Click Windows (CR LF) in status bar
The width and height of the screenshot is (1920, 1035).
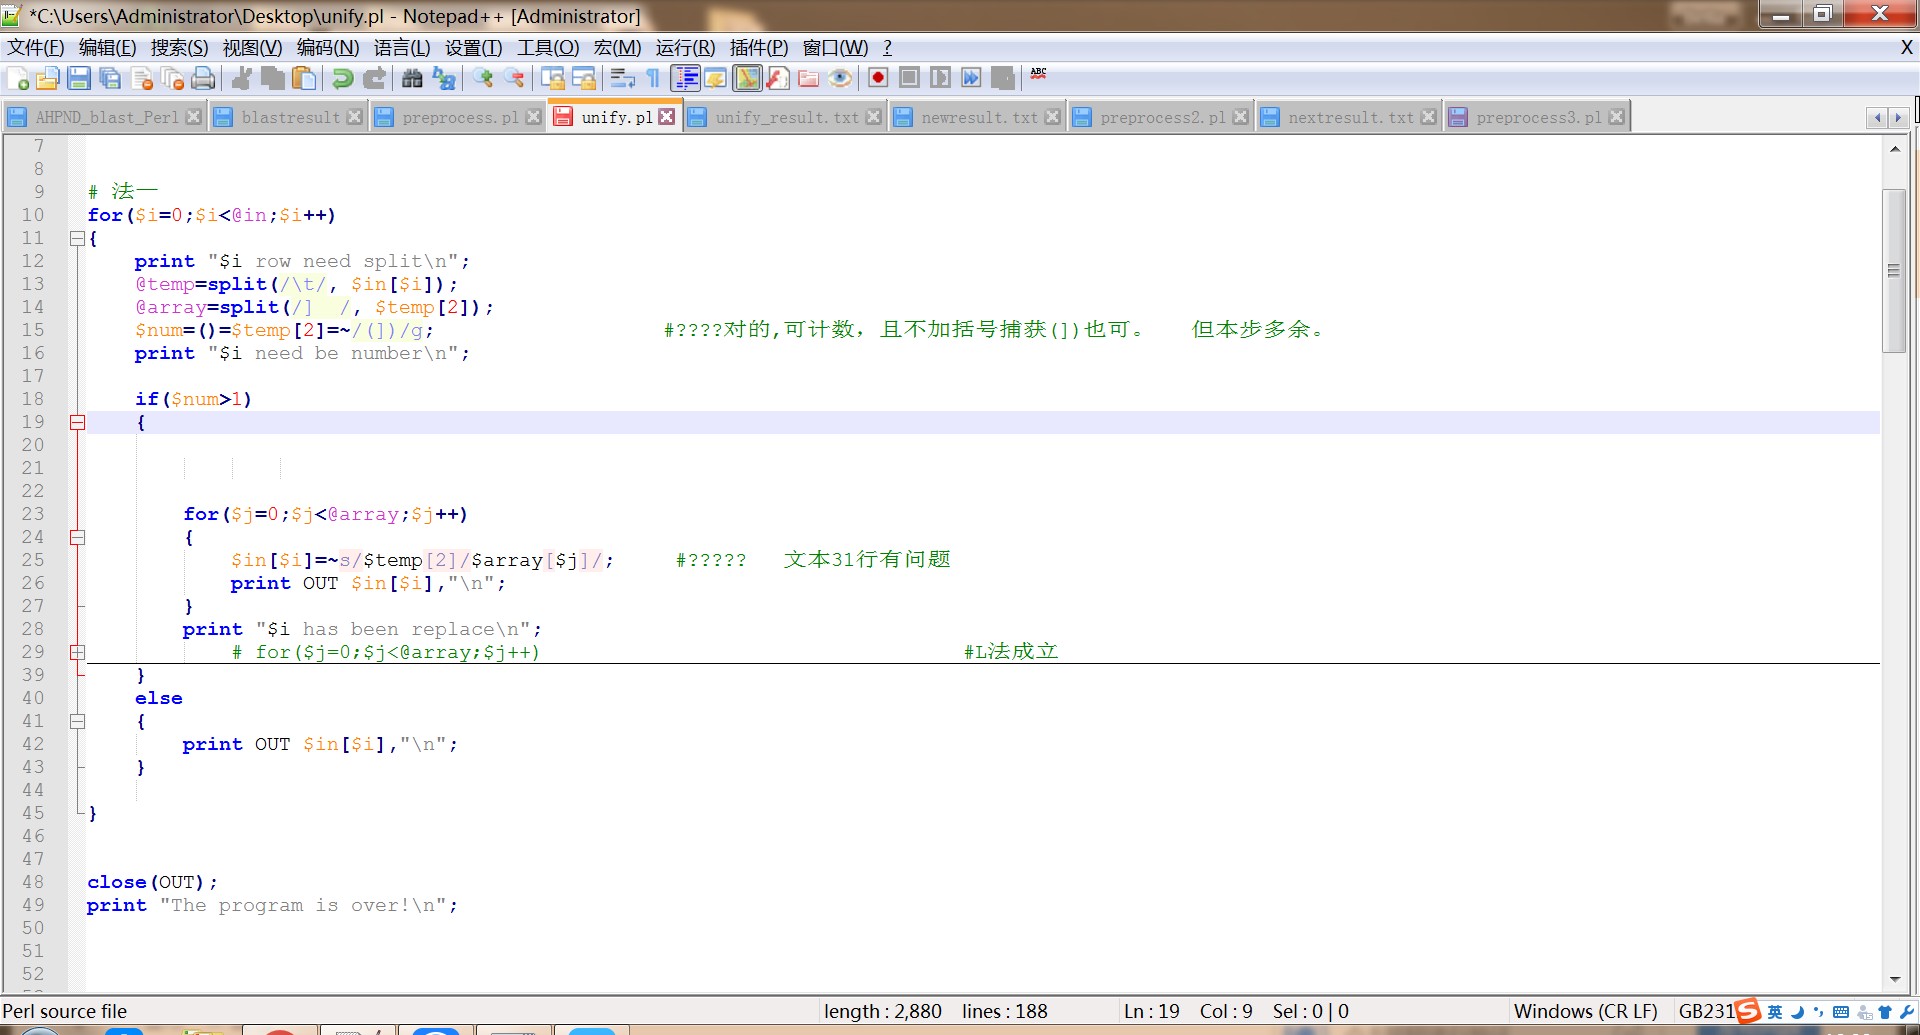pyautogui.click(x=1586, y=1011)
